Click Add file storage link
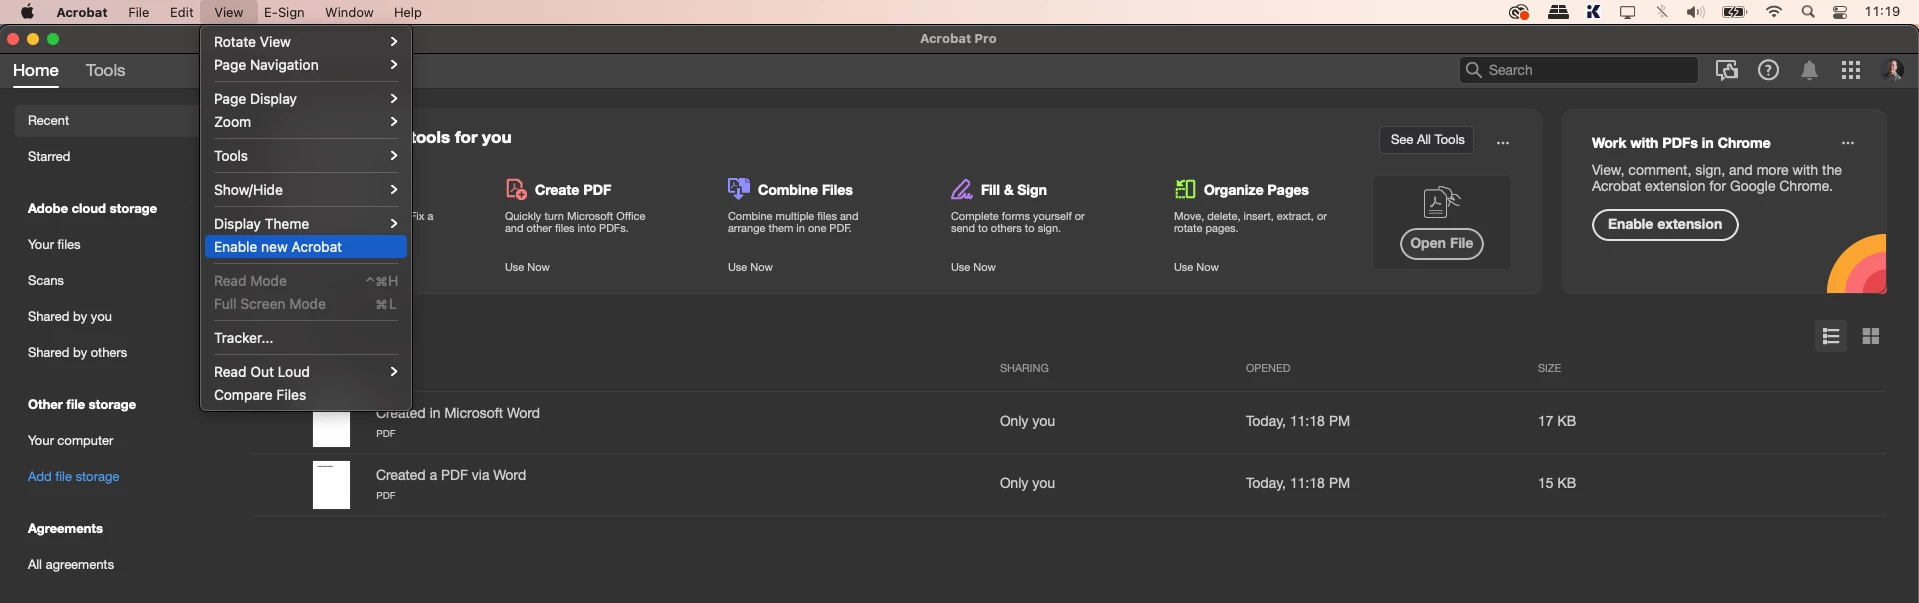The width and height of the screenshot is (1919, 603). pyautogui.click(x=73, y=477)
